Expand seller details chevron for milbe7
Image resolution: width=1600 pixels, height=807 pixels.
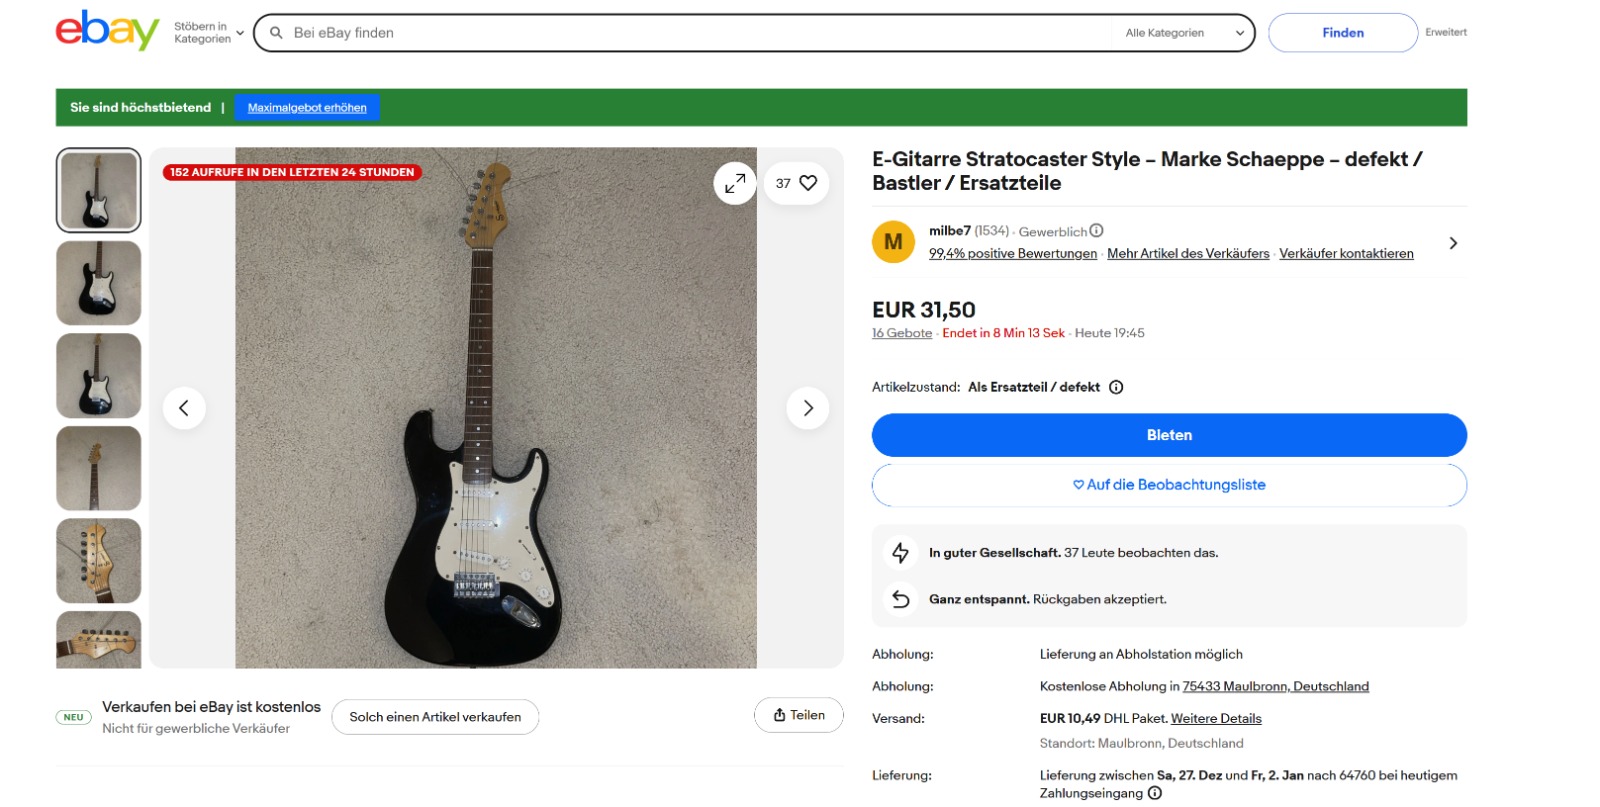click(x=1453, y=243)
